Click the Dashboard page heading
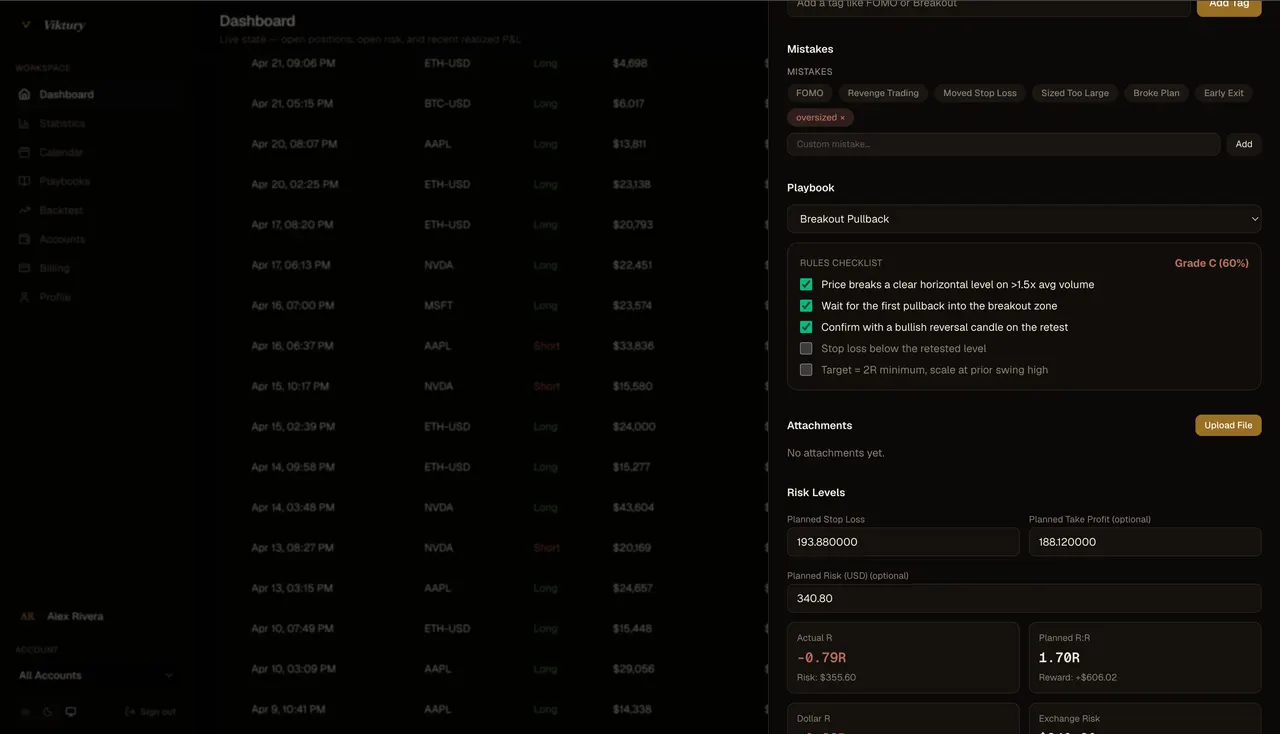 pos(257,21)
